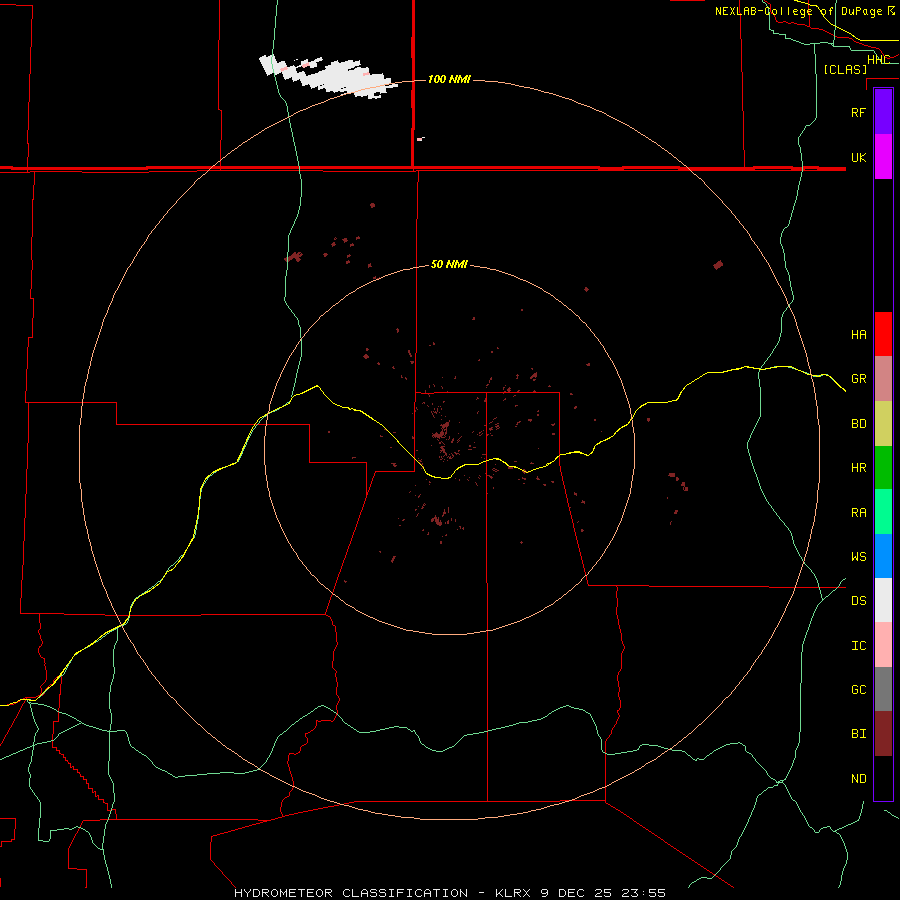Click the '9 DEC 25' date text
This screenshot has height=900, width=900.
click(x=576, y=893)
